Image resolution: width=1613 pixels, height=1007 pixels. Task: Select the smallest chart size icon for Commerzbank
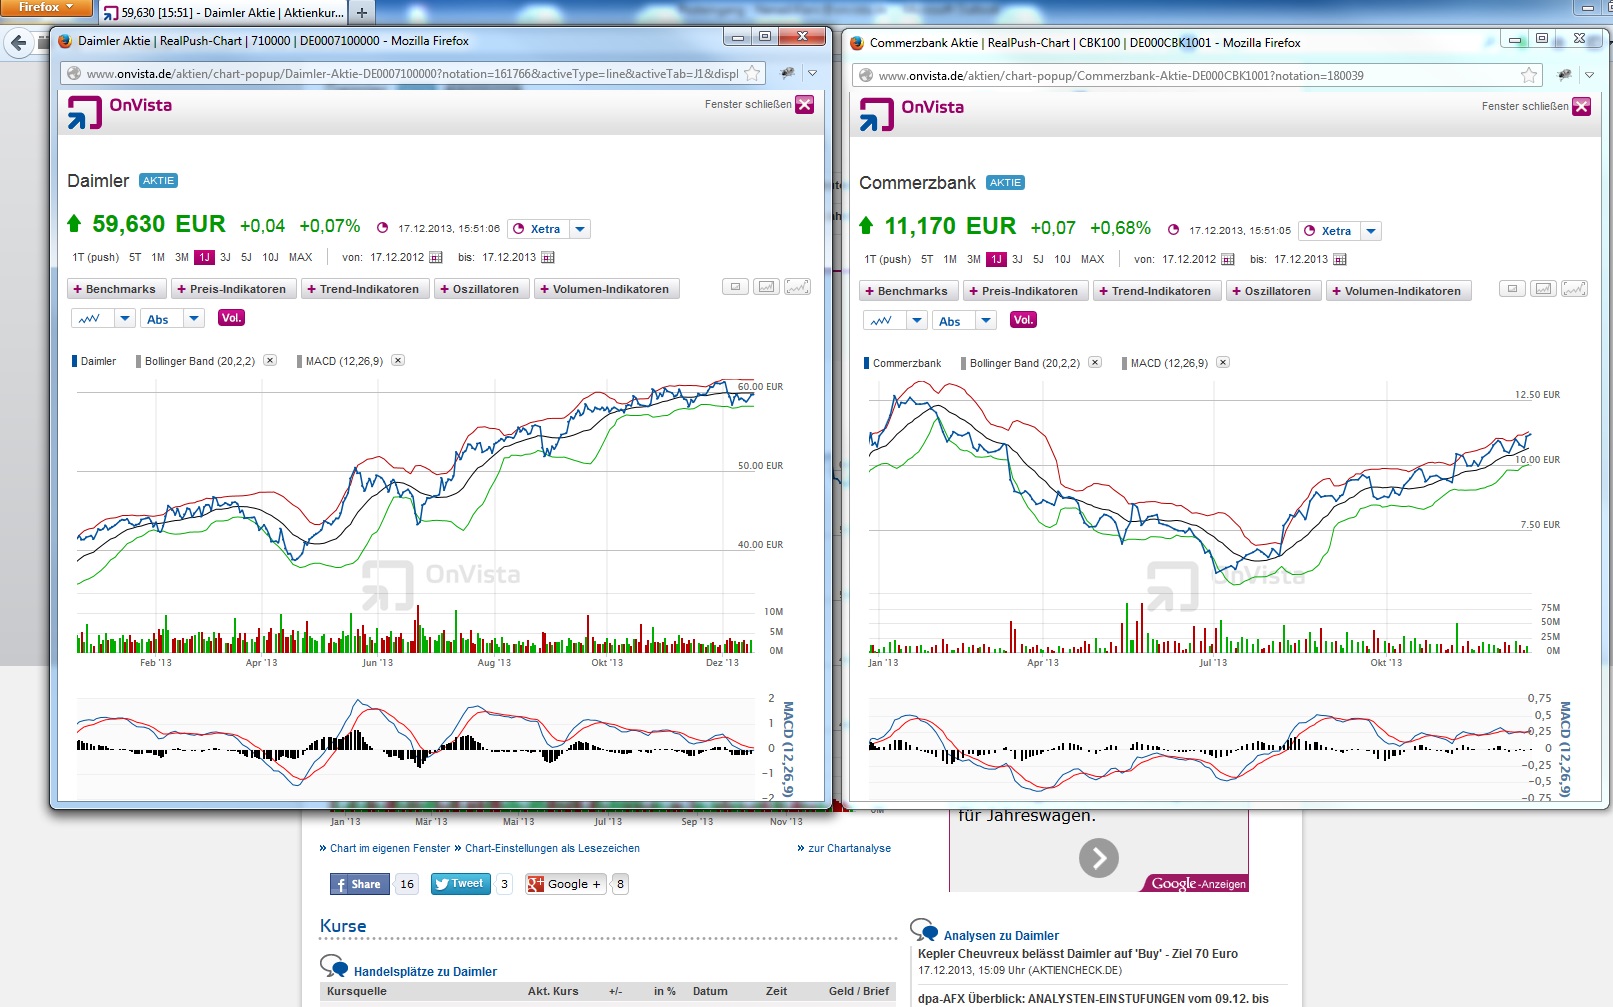[1512, 289]
